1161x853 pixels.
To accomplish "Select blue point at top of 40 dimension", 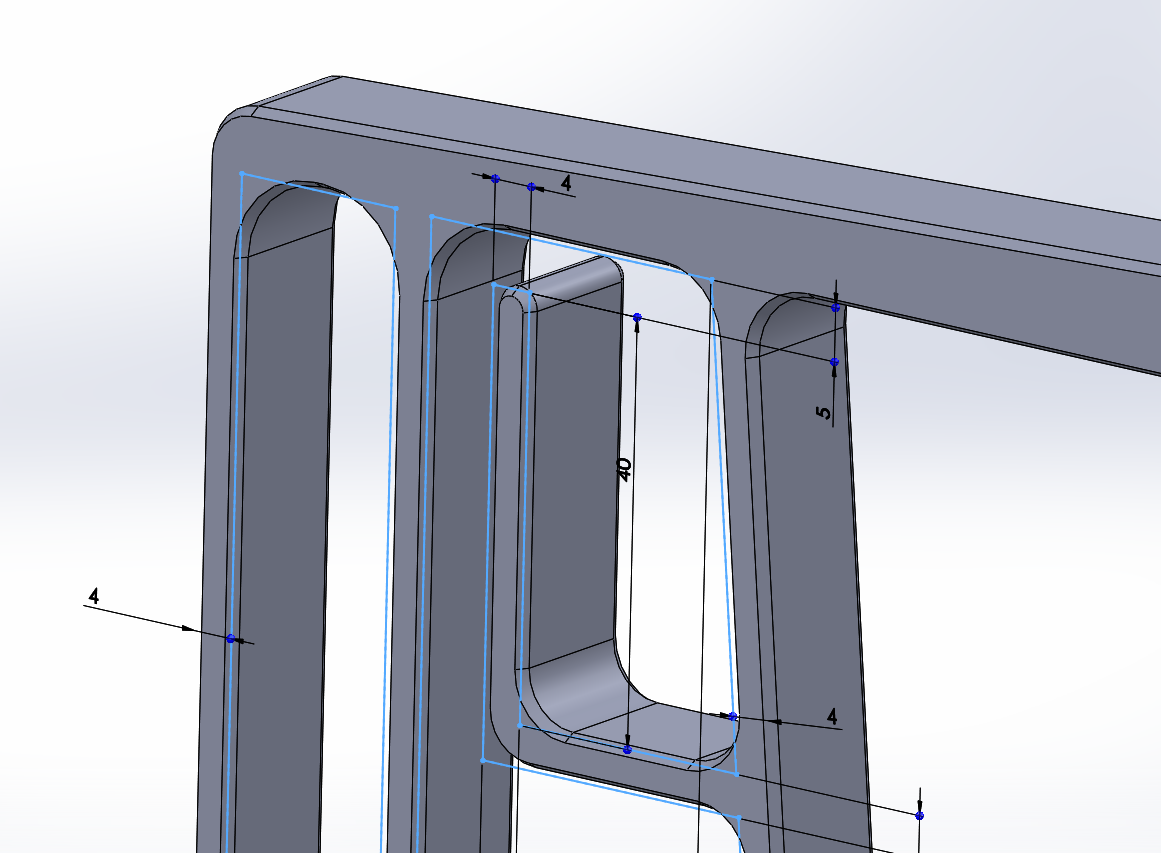I will [x=638, y=318].
